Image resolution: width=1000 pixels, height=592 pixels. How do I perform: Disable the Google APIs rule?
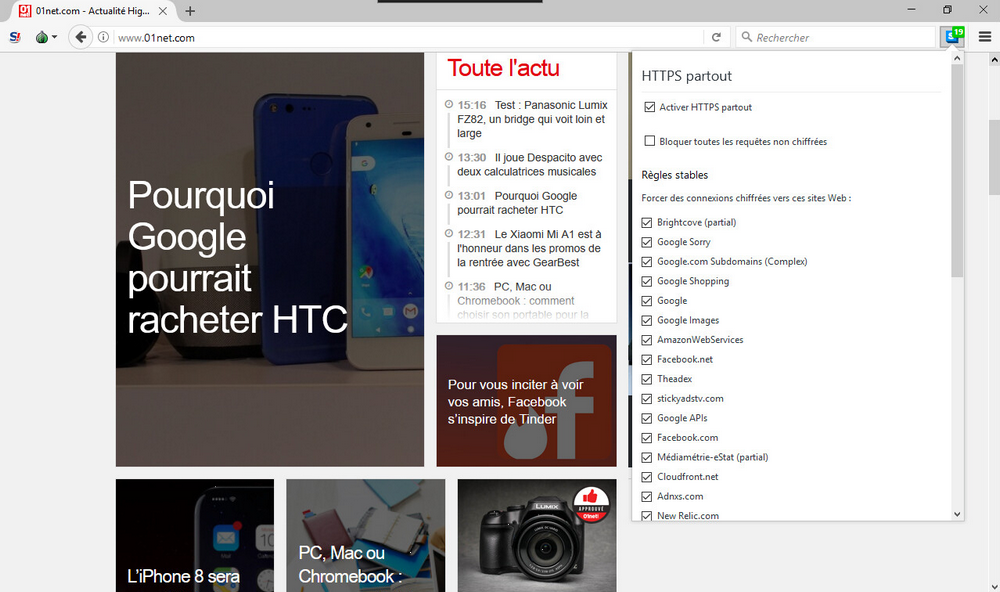pos(647,418)
